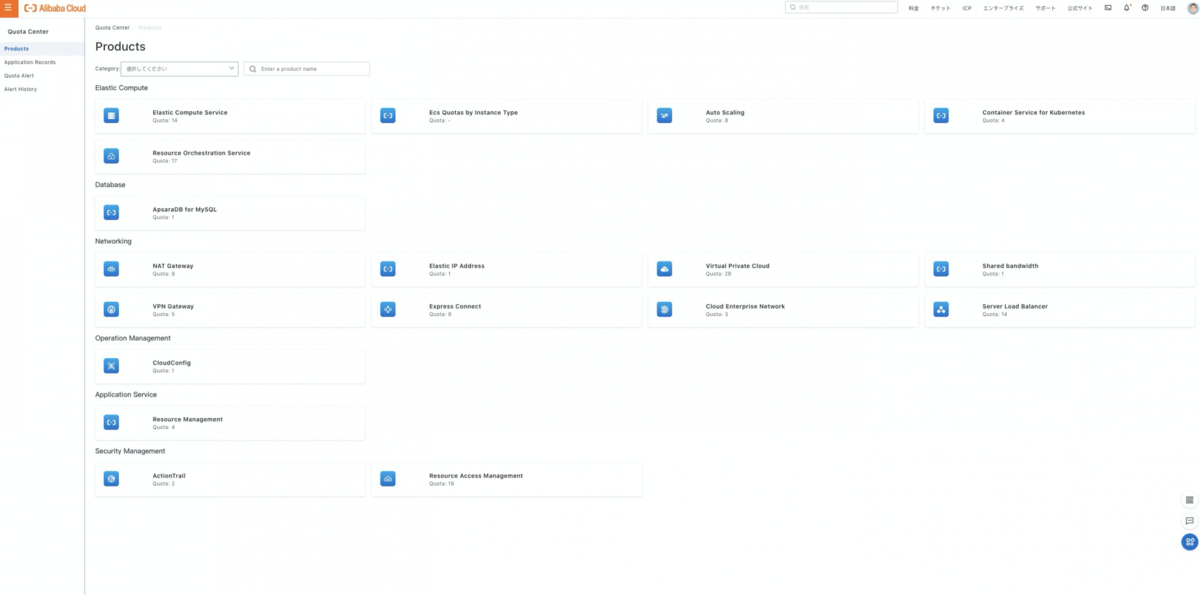Open the feedback chat floating button

(1189, 521)
